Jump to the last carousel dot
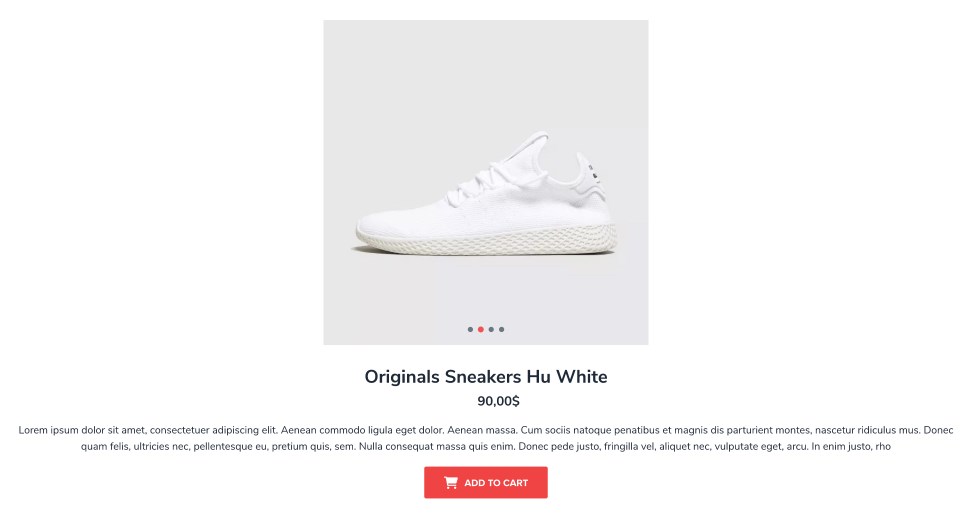962x518 pixels. point(502,330)
